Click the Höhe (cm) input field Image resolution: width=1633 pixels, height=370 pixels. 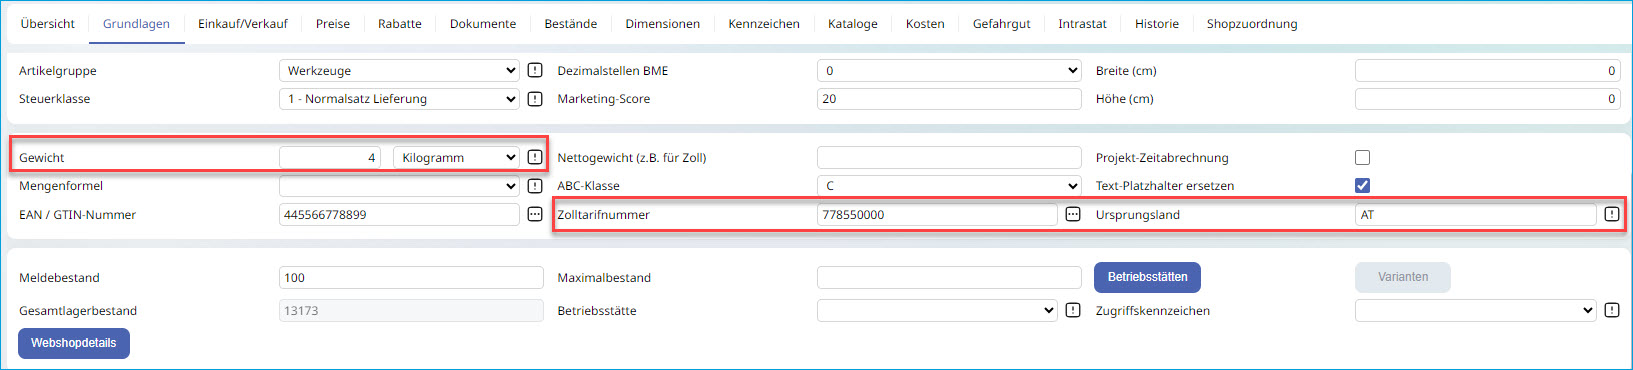tap(1487, 98)
